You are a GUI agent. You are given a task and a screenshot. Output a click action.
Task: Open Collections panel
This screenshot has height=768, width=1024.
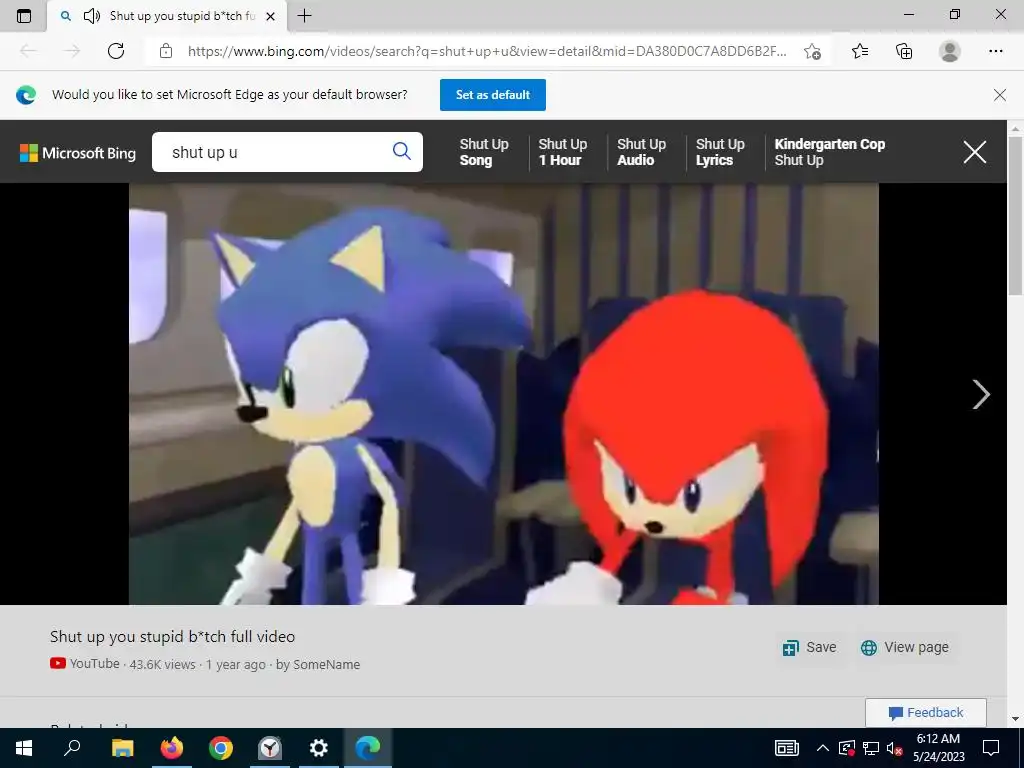904,51
